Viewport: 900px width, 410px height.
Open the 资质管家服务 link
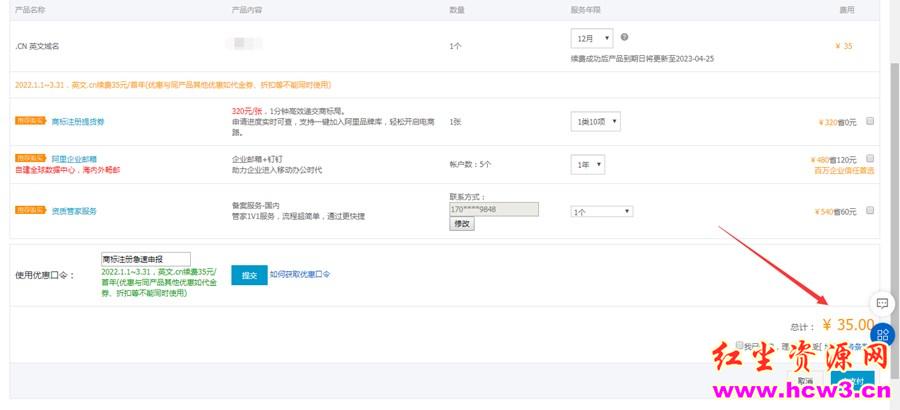[x=74, y=211]
